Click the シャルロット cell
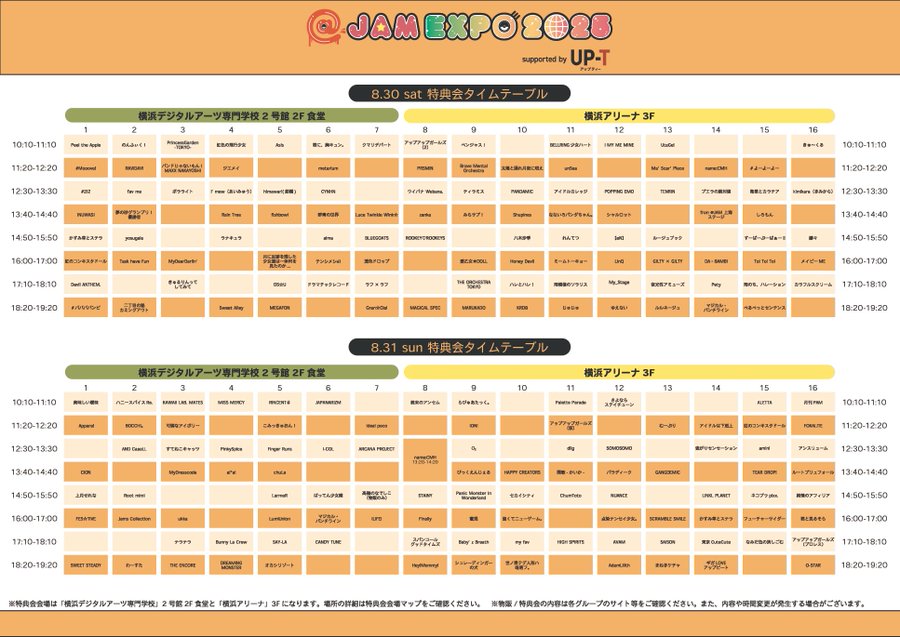900x637 pixels. (619, 215)
